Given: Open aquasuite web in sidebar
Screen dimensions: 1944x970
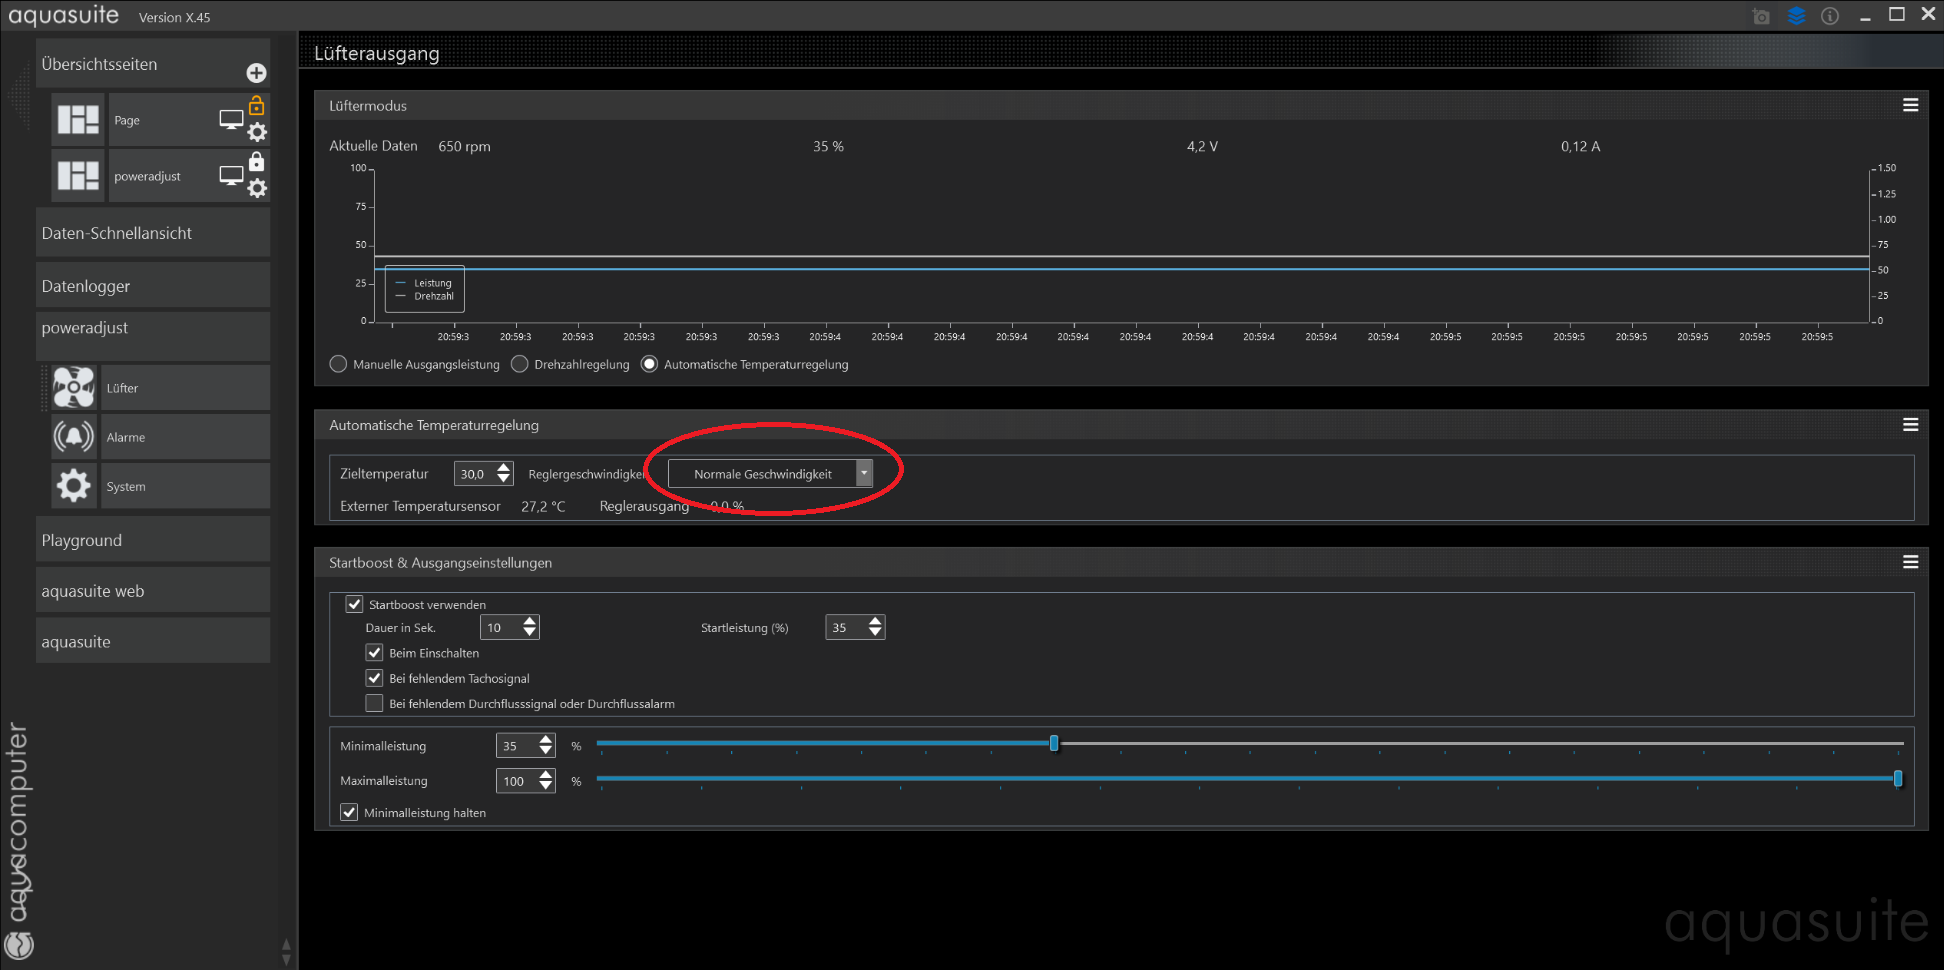Looking at the screenshot, I should click(x=152, y=591).
